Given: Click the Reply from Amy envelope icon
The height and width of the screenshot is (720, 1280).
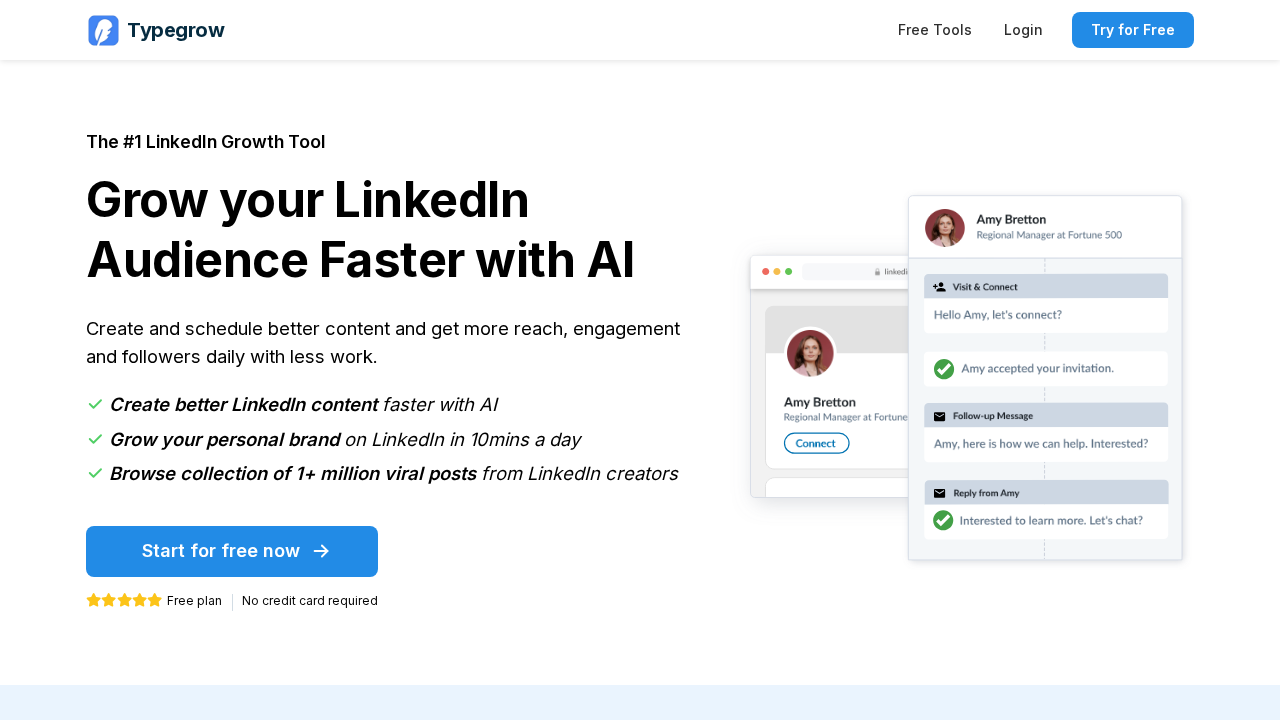Looking at the screenshot, I should coord(939,493).
